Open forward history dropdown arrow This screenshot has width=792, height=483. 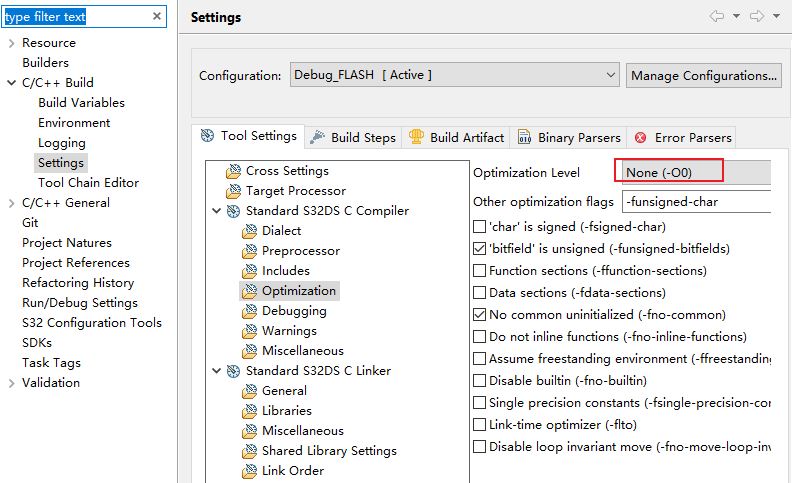point(776,16)
